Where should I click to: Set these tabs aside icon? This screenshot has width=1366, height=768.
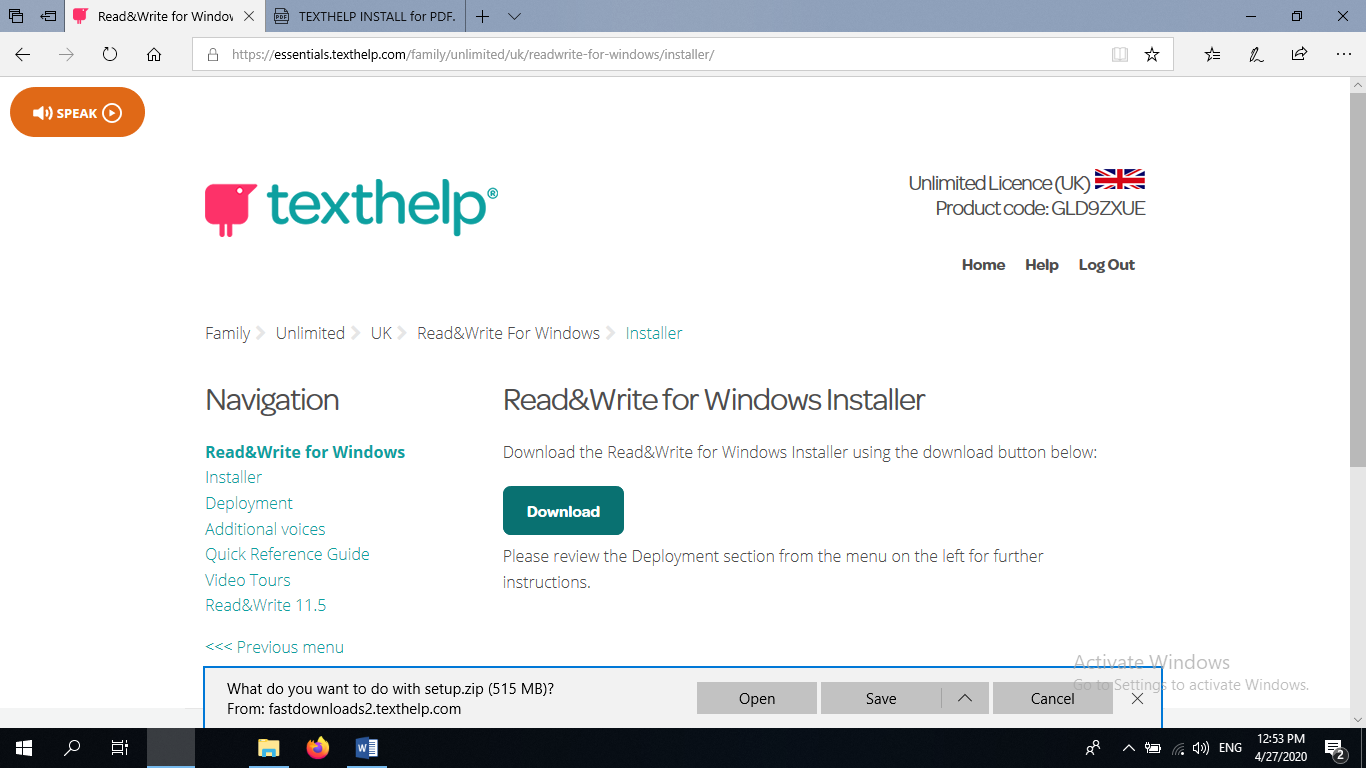pyautogui.click(x=48, y=16)
